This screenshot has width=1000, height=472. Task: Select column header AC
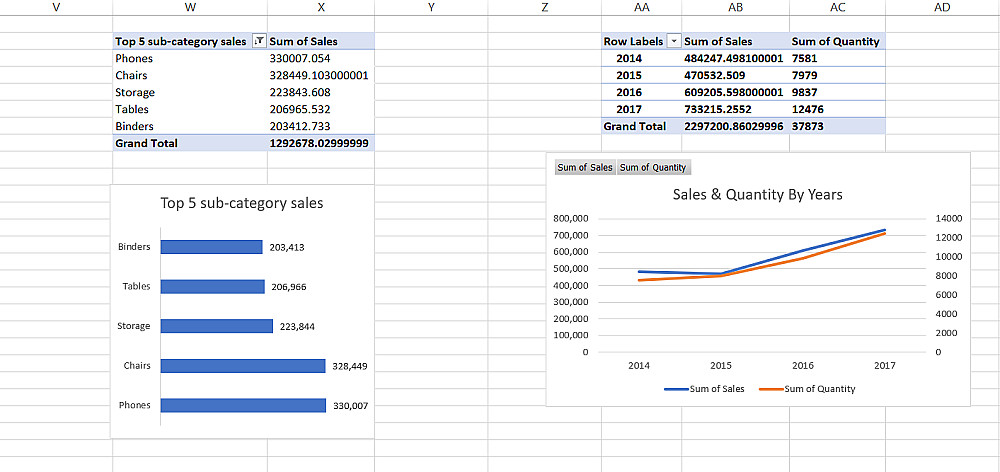[837, 8]
